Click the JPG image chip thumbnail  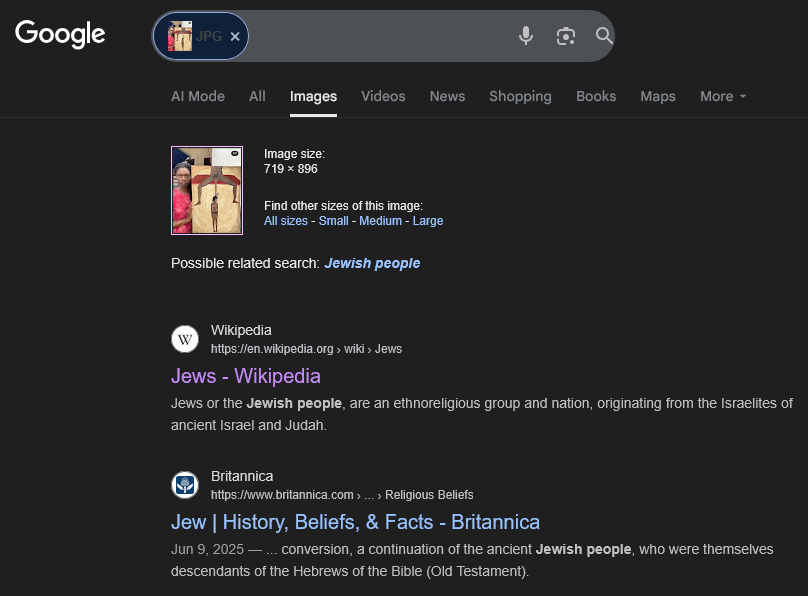[x=180, y=36]
